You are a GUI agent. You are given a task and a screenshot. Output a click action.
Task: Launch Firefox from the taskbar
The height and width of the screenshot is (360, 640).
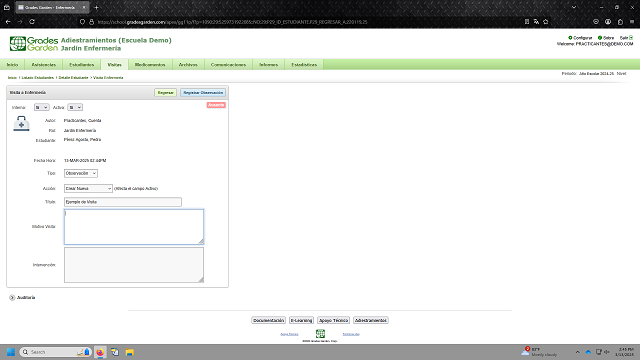pyautogui.click(x=100, y=352)
